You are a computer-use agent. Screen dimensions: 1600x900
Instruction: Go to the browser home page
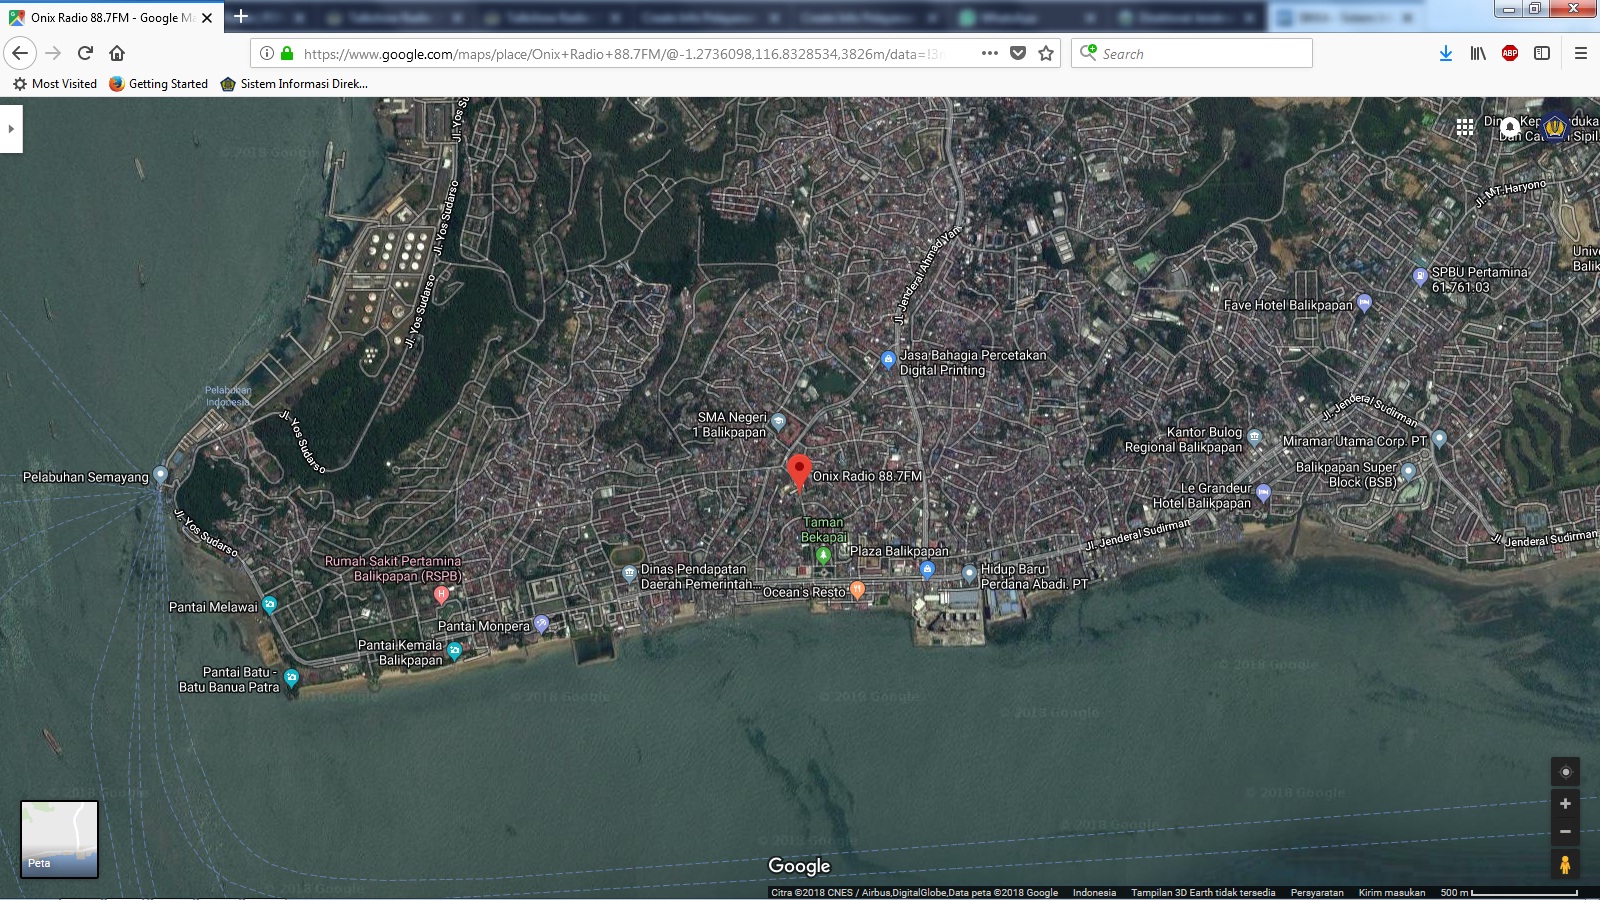(x=117, y=53)
